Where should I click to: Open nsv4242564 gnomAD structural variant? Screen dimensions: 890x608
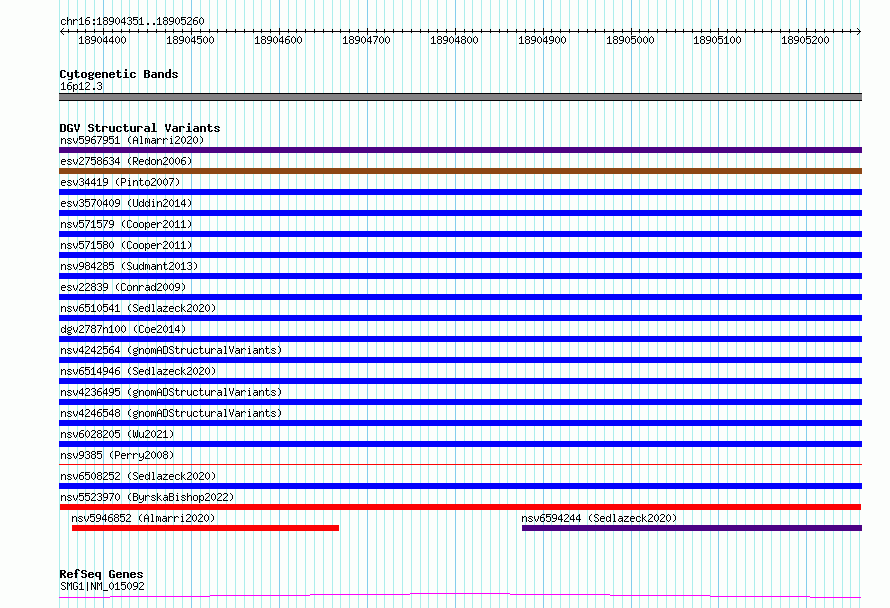(x=171, y=350)
